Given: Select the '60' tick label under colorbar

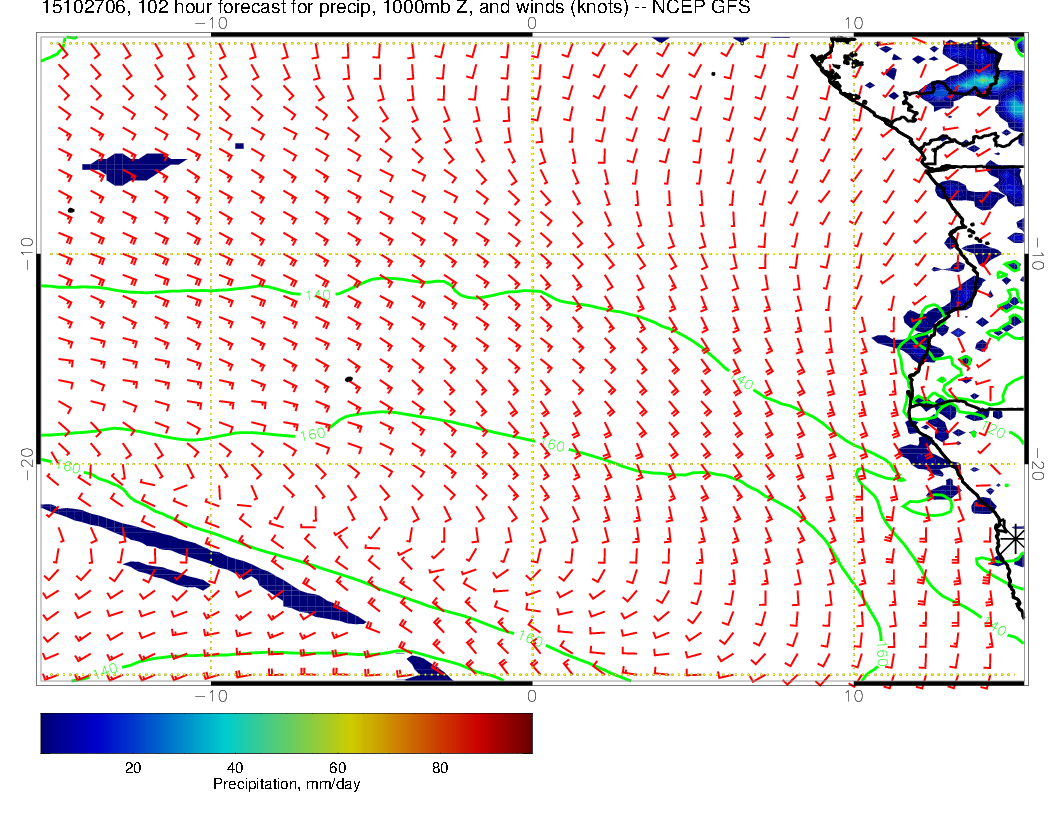Looking at the screenshot, I should tap(337, 768).
